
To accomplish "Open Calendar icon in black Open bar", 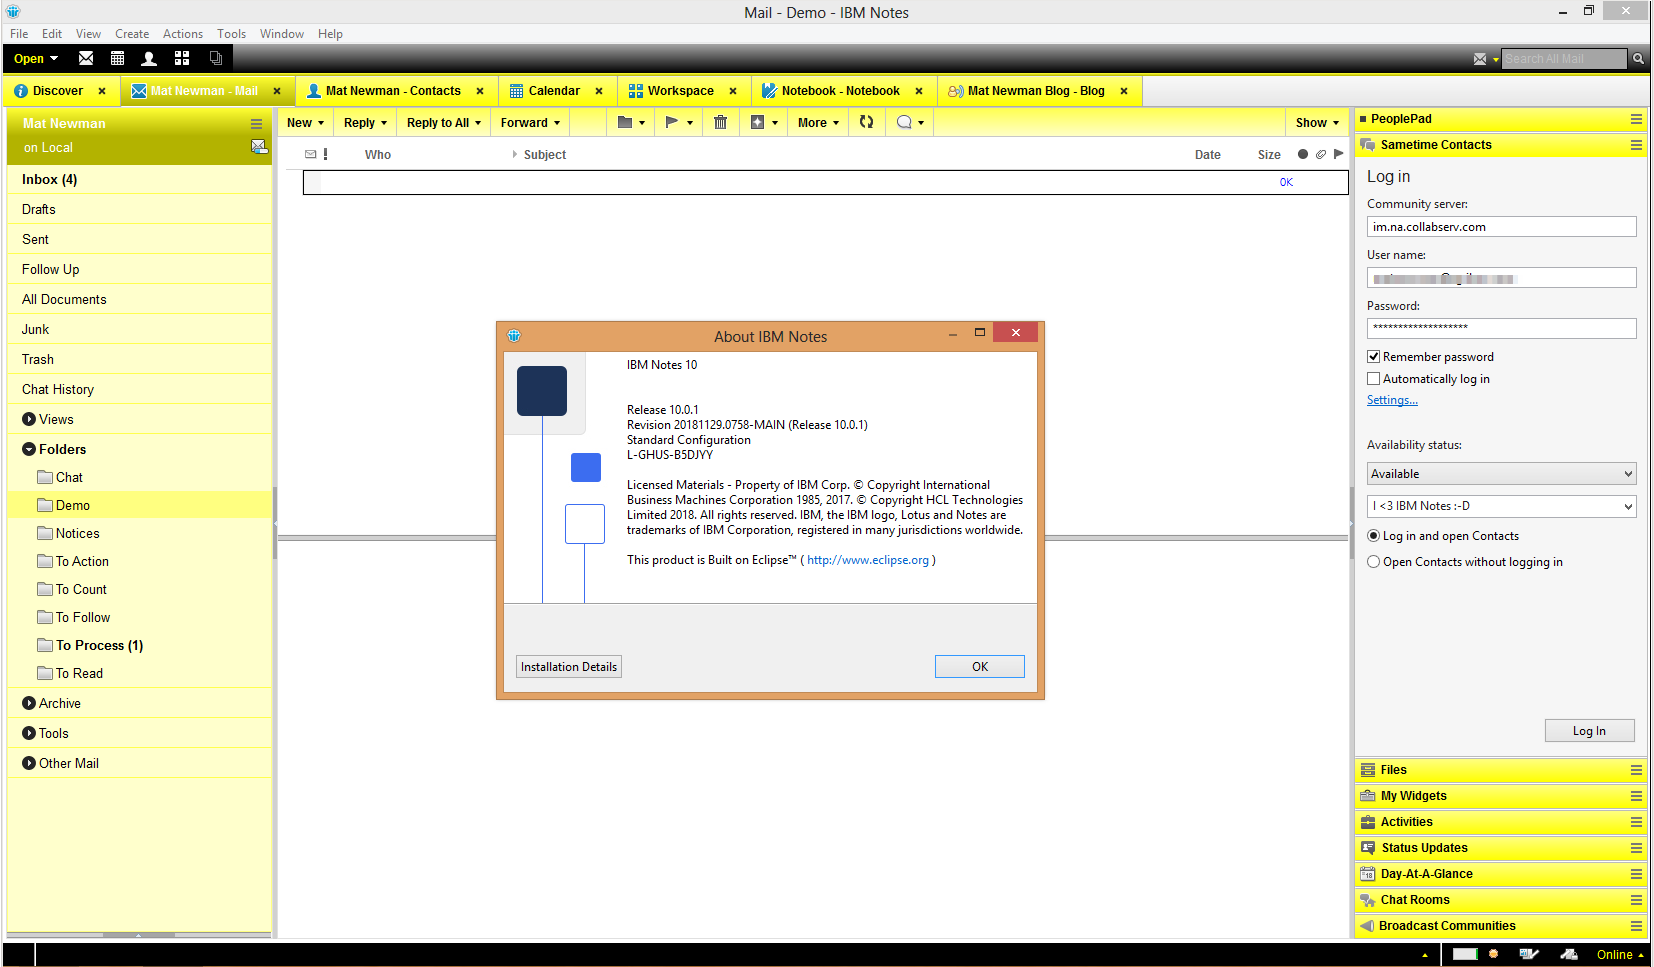I will click(117, 58).
